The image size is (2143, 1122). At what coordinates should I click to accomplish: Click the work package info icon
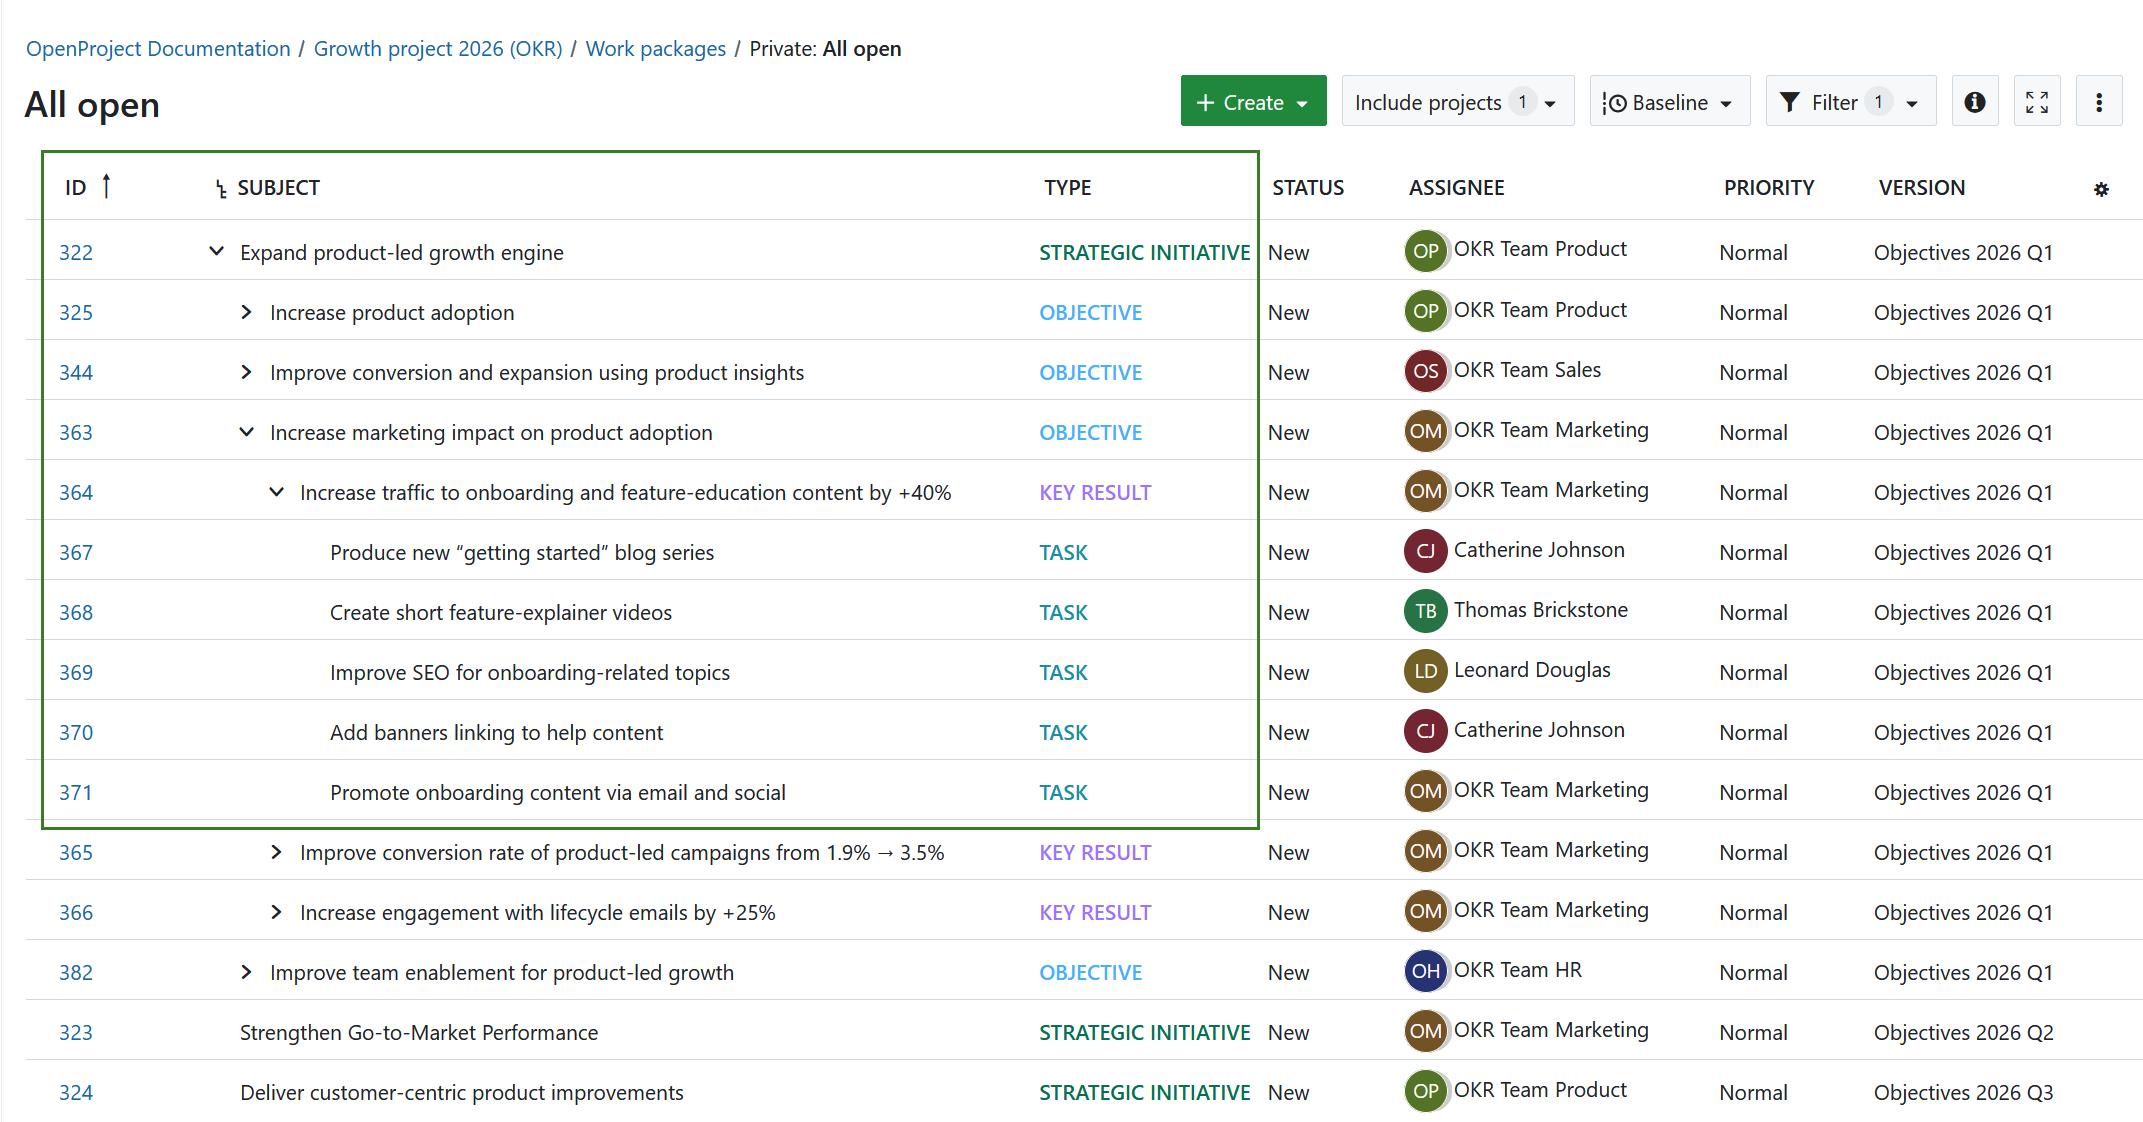coord(1974,100)
